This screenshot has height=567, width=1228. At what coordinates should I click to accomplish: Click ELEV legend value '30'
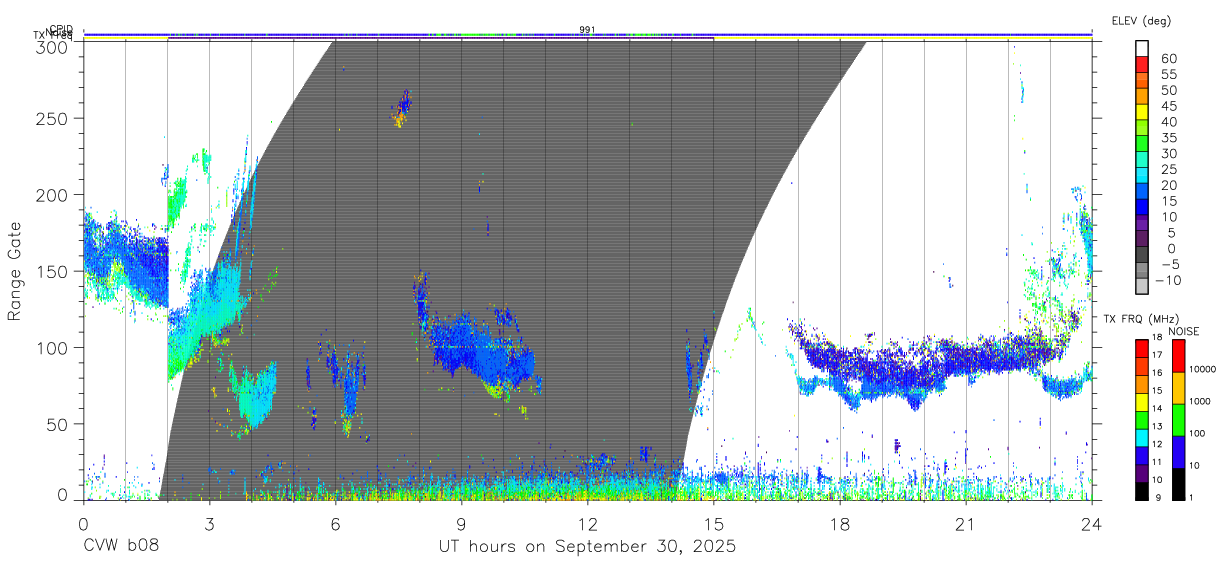1169,153
